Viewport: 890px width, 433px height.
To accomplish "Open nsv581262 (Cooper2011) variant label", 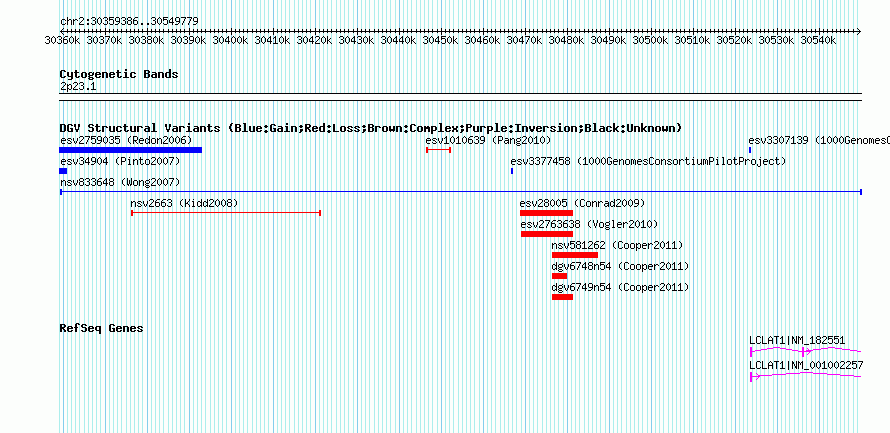I will 618,246.
